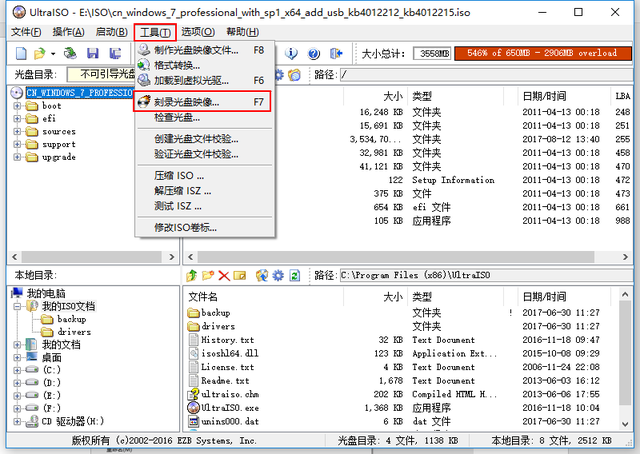
Task: Choose 检查光盘... from Tools menu
Action: click(x=205, y=118)
